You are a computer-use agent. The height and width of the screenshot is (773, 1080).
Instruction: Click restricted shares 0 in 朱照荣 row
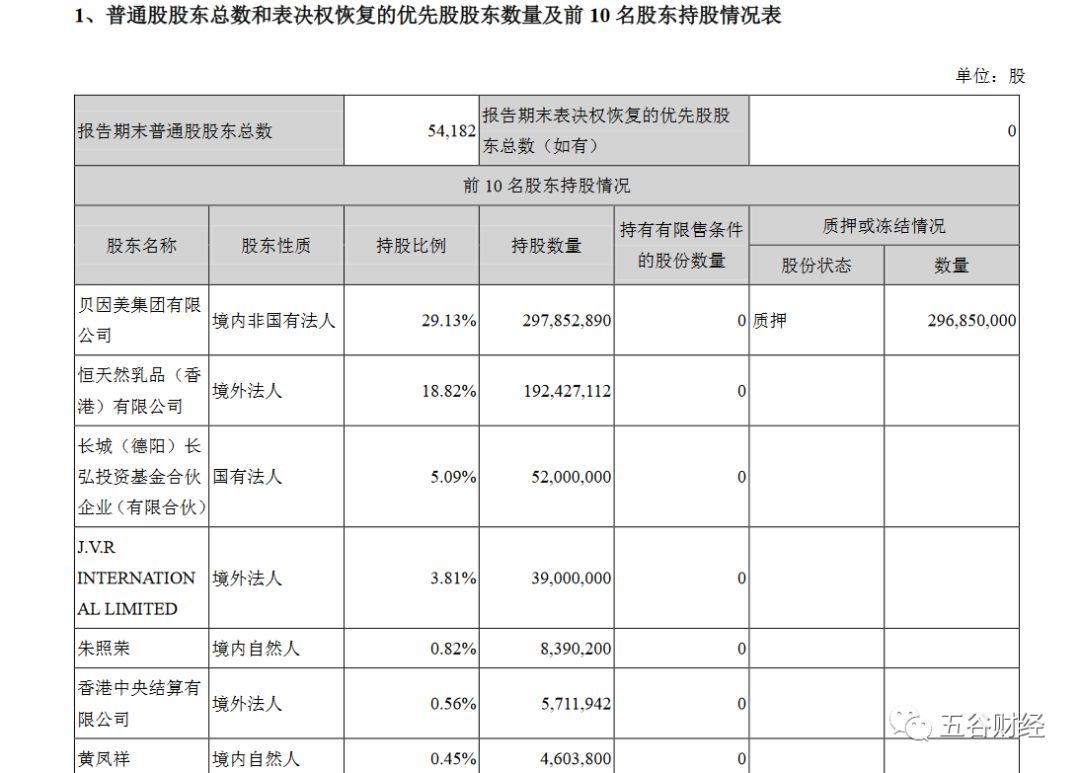pyautogui.click(x=742, y=649)
